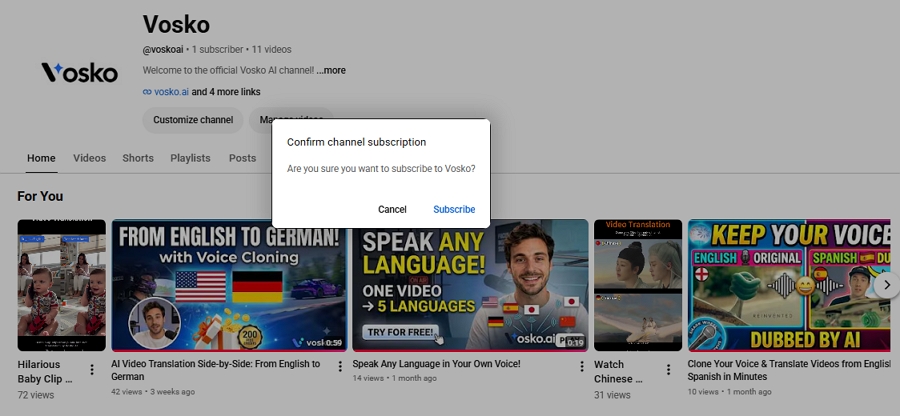The image size is (900, 416).
Task: Click title 'Clone Your Voice & Translate Videos'
Action: pyautogui.click(x=789, y=370)
